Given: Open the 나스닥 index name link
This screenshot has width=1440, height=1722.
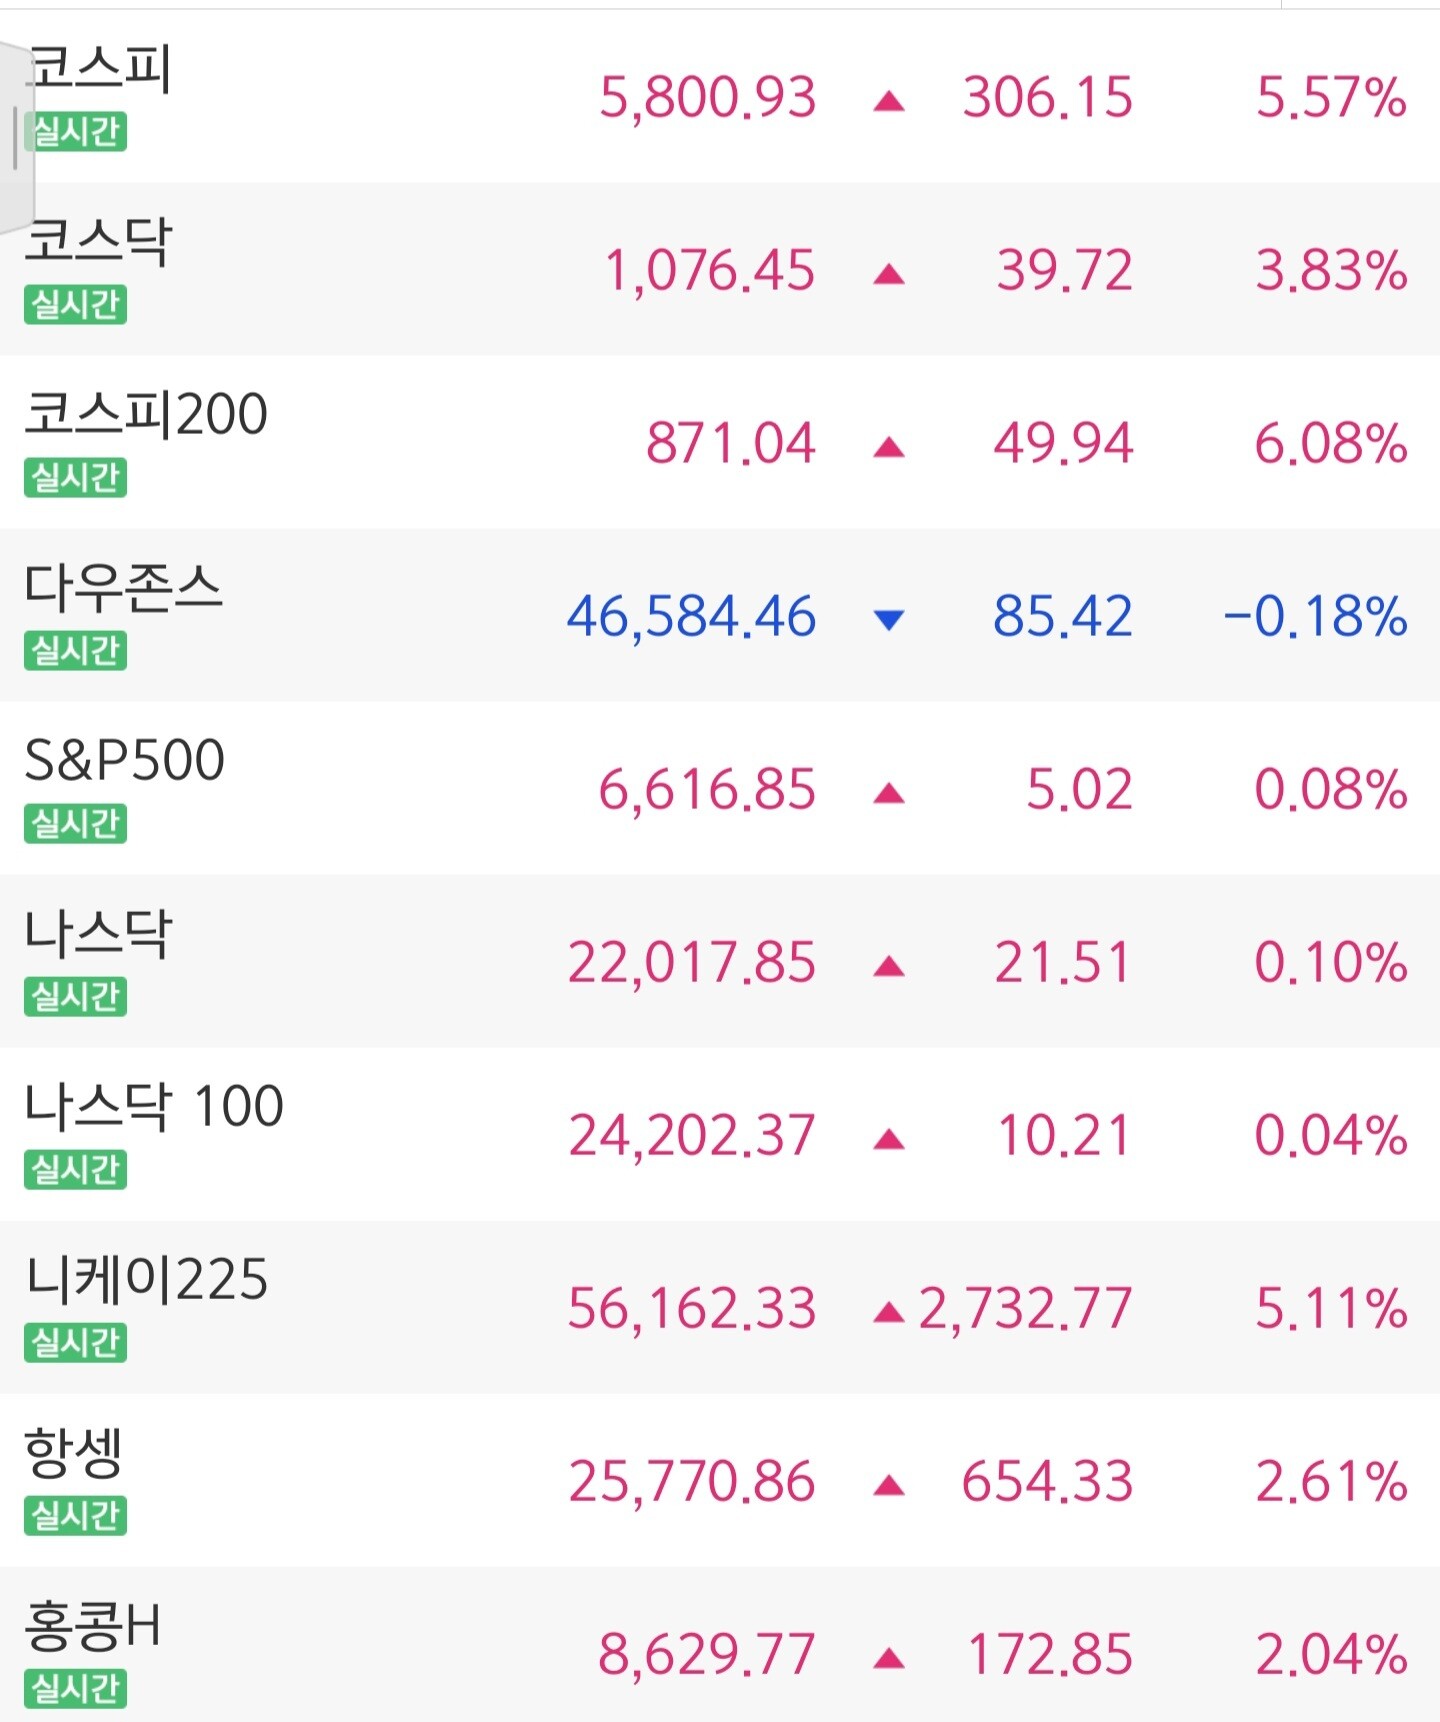Looking at the screenshot, I should pyautogui.click(x=99, y=933).
